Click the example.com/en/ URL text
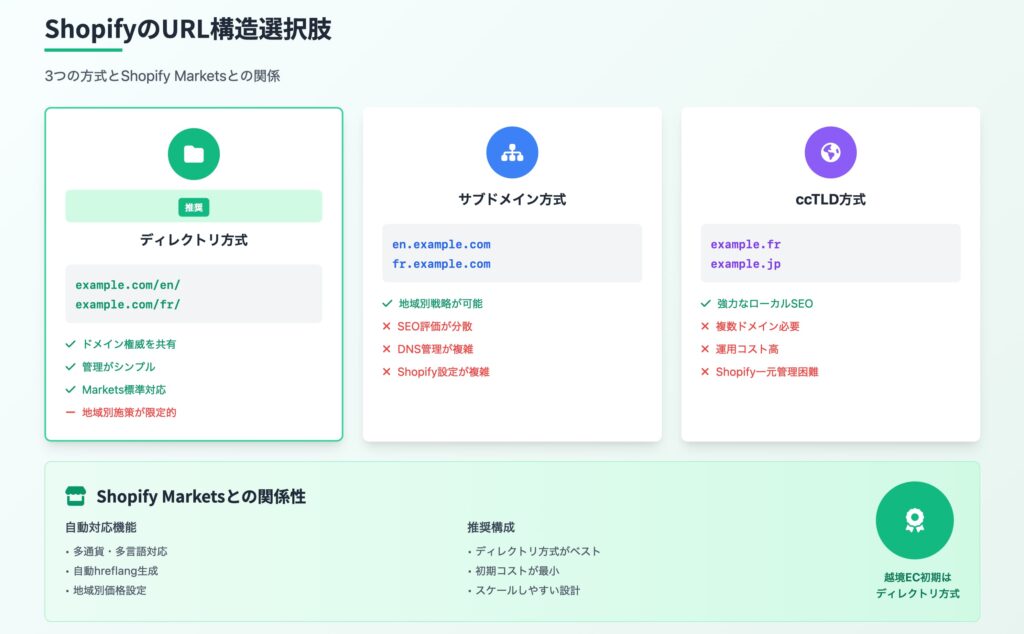The height and width of the screenshot is (634, 1024). pos(128,285)
